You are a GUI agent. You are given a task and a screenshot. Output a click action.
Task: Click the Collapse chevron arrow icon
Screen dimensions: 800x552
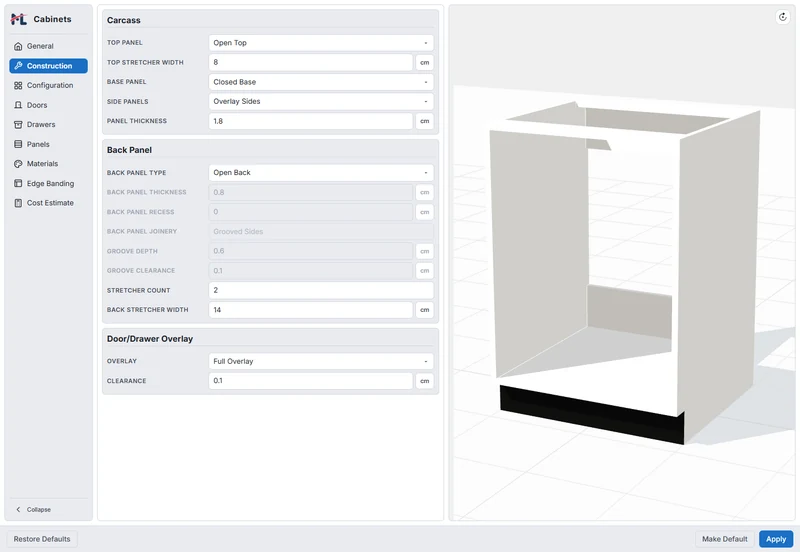[x=18, y=510]
